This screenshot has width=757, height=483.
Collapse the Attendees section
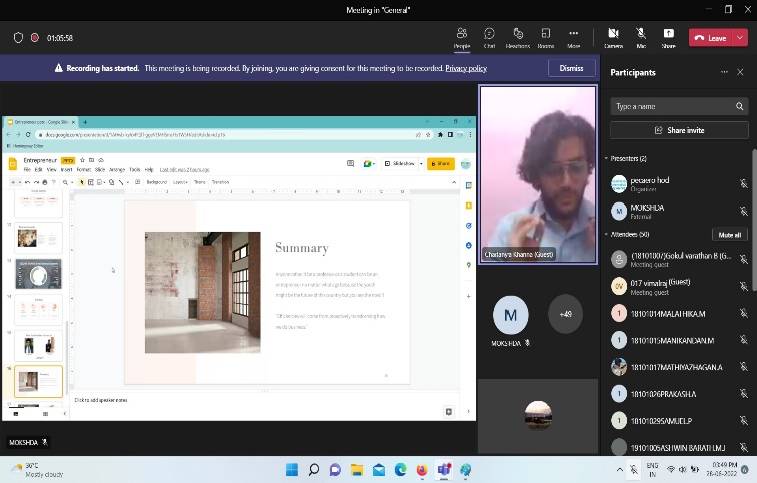[606, 234]
